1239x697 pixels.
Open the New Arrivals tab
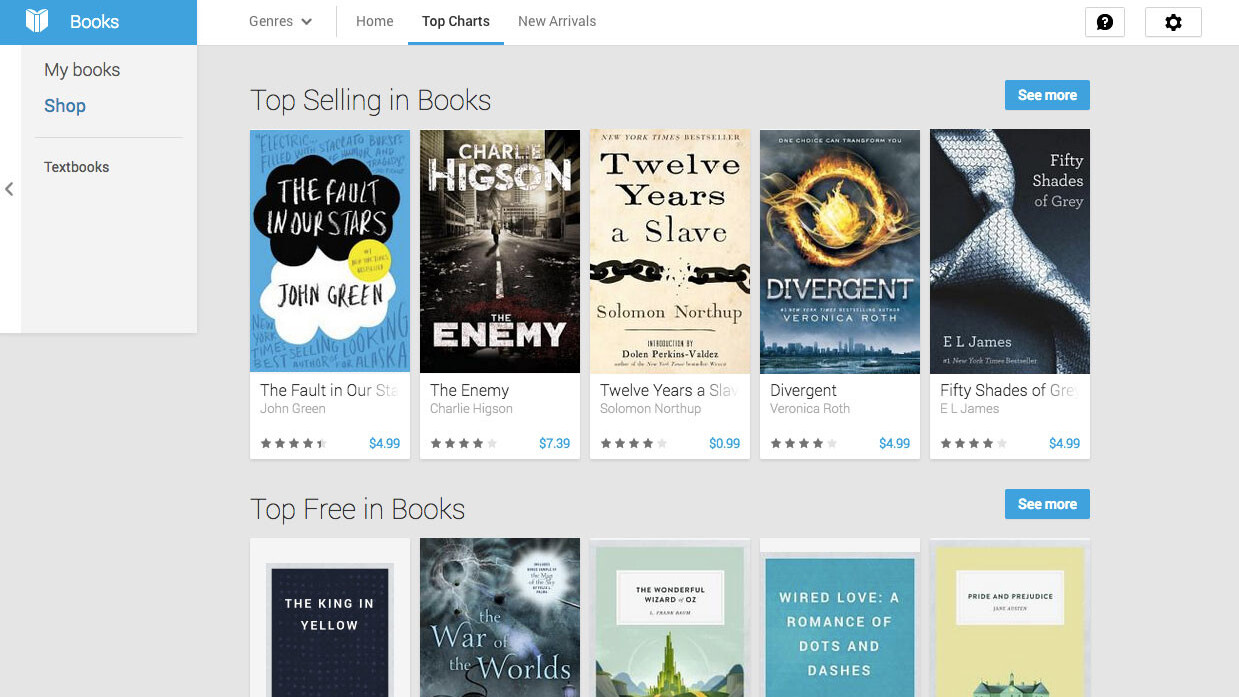557,21
